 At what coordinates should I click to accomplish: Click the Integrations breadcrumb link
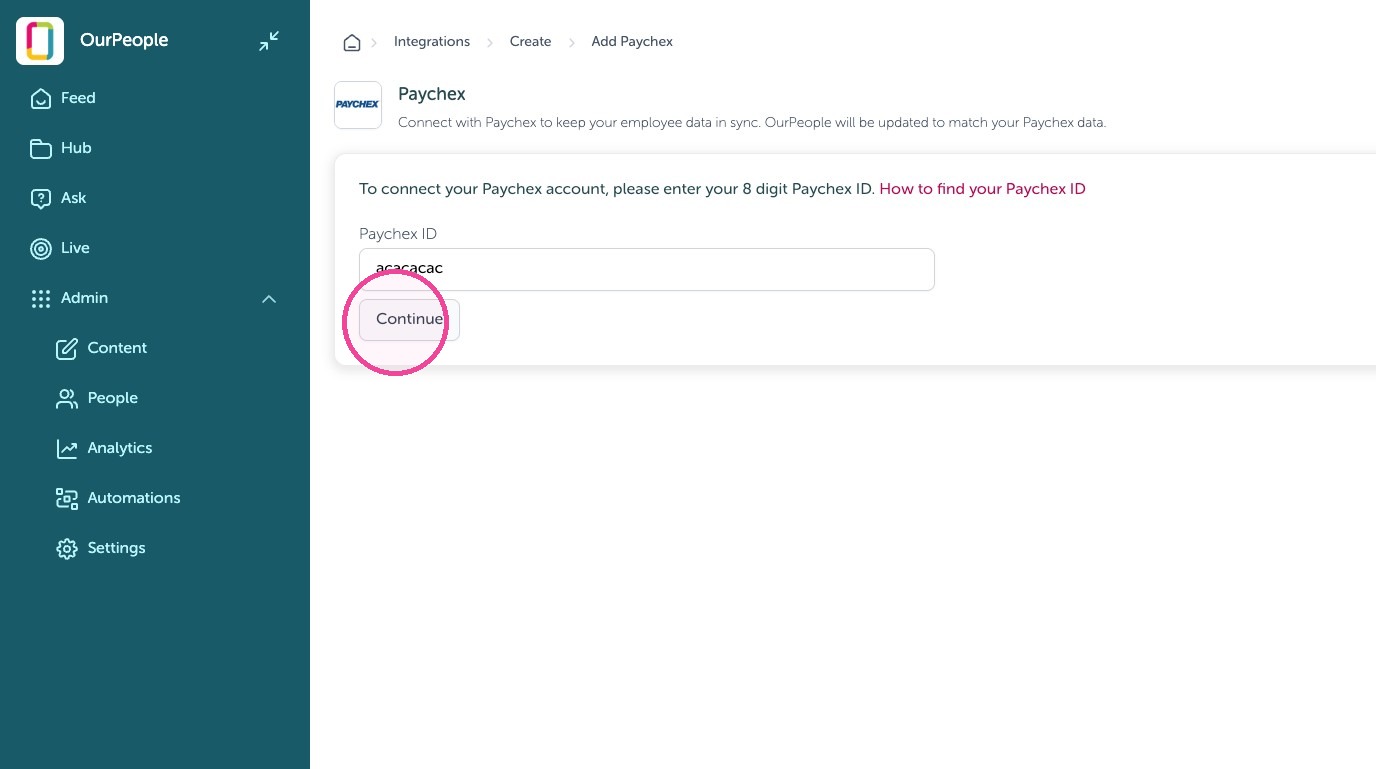click(432, 42)
